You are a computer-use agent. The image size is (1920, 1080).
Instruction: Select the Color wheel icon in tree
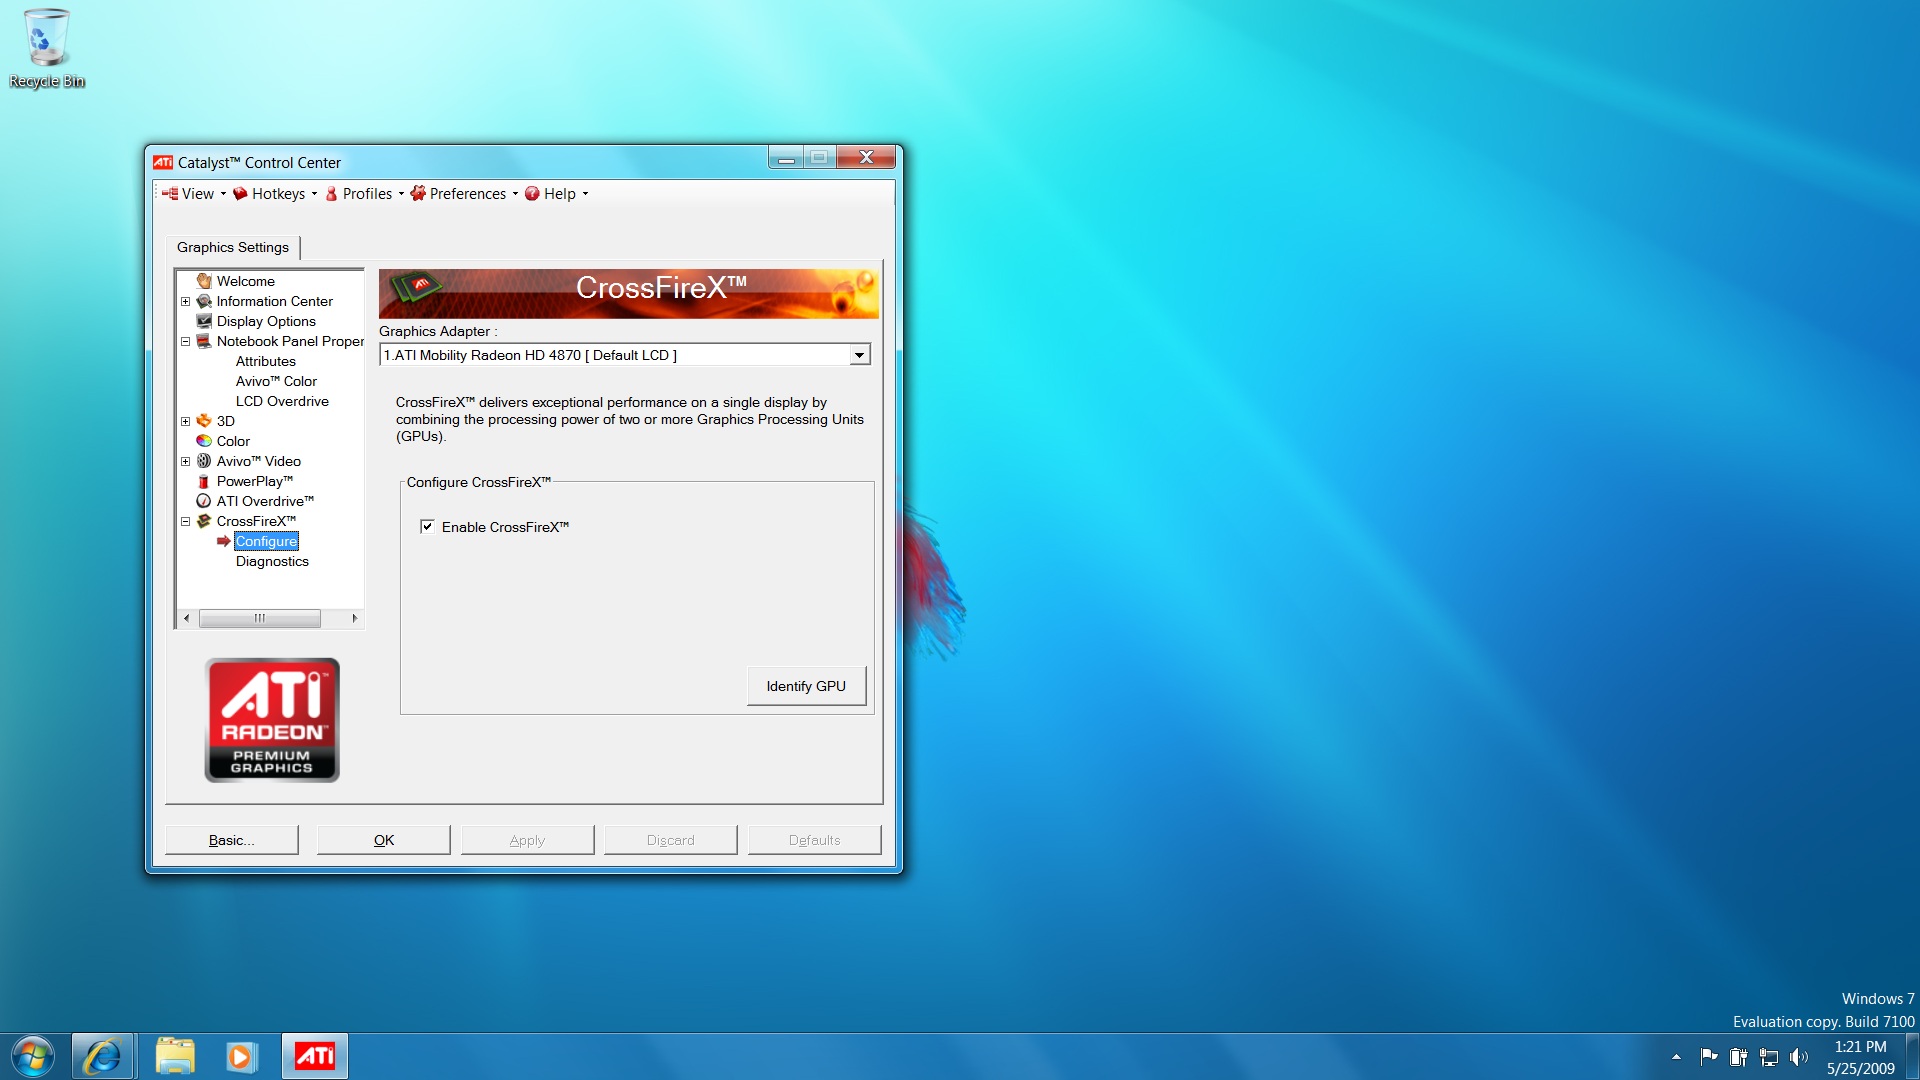coord(204,441)
